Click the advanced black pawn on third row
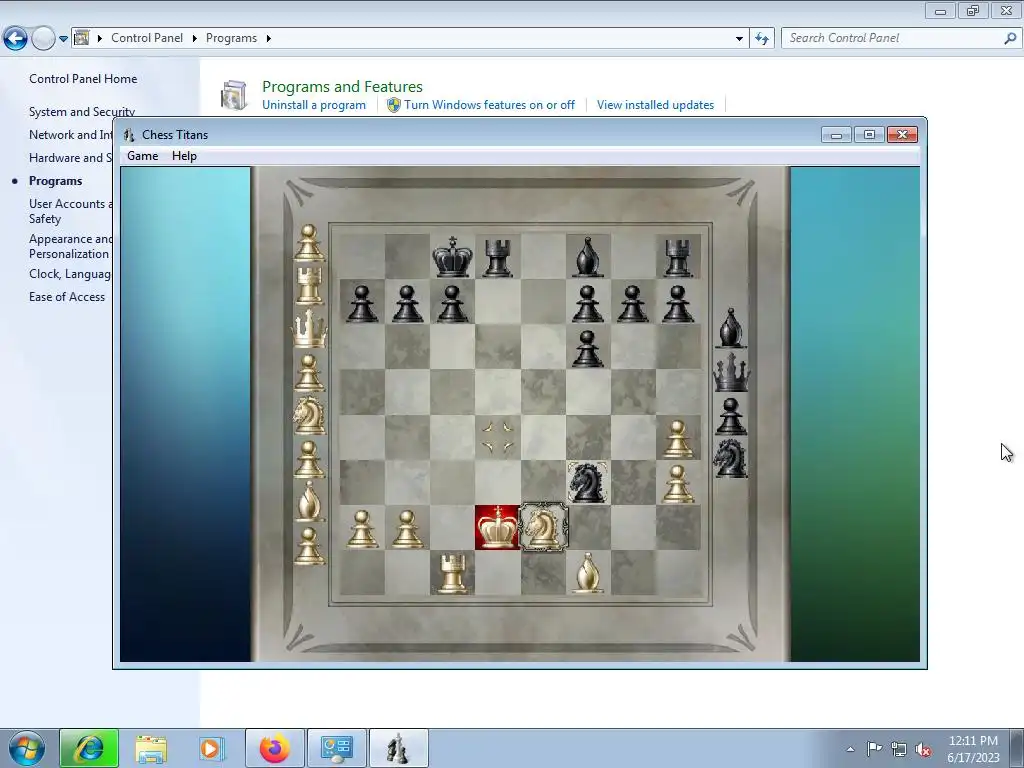This screenshot has height=768, width=1024. (587, 348)
